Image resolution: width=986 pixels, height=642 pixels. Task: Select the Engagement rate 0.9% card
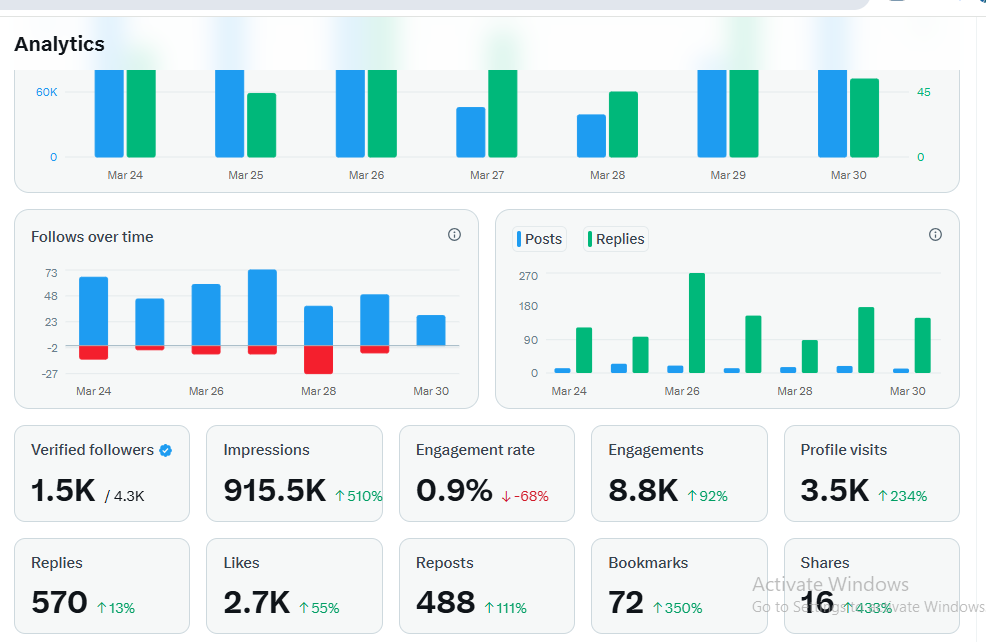[487, 473]
